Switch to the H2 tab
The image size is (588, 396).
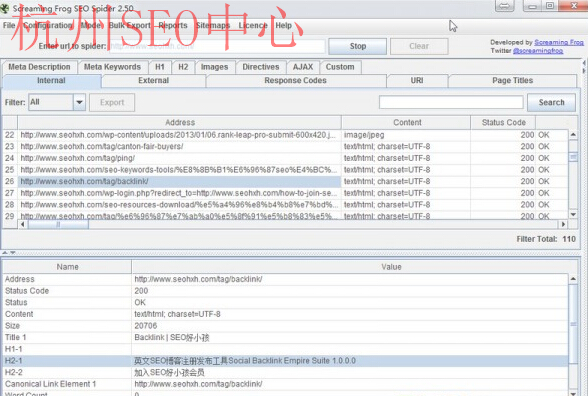coord(183,67)
